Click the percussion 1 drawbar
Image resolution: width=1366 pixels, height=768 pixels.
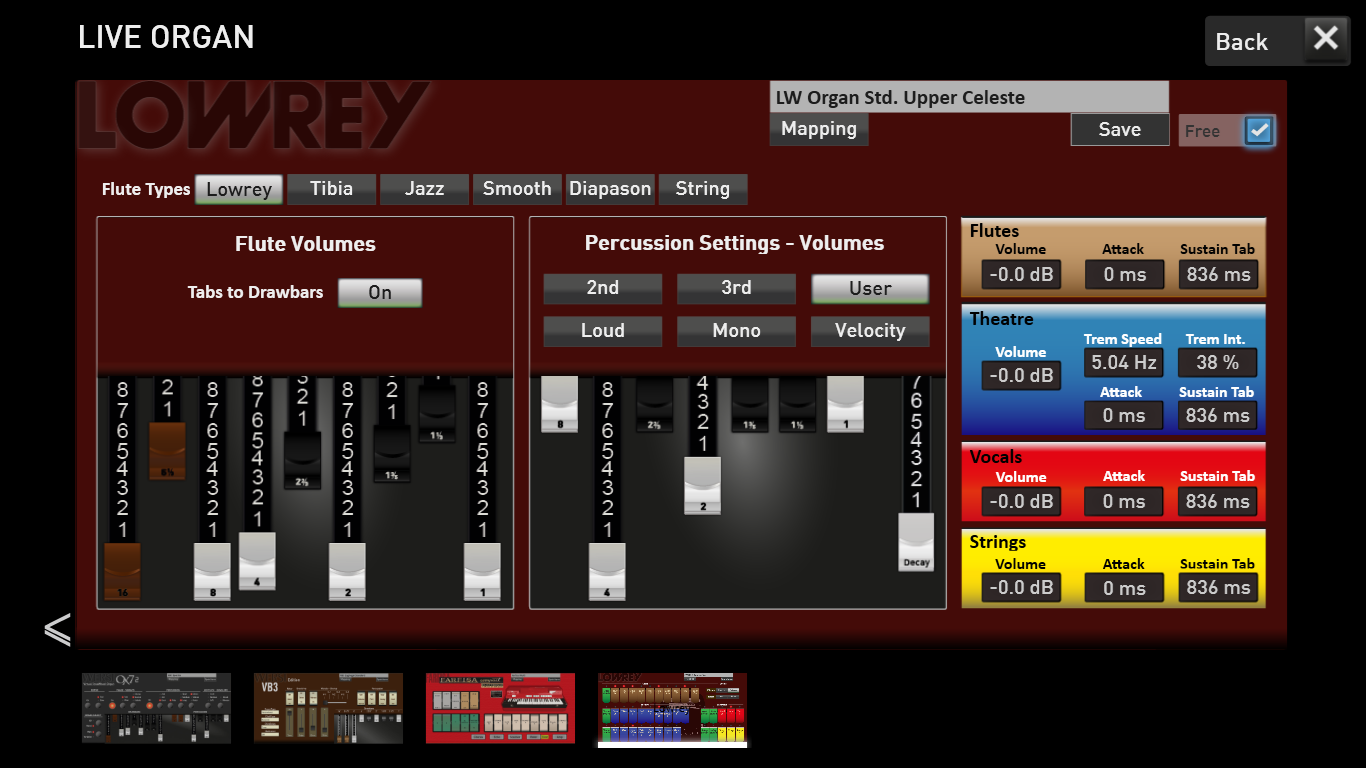pyautogui.click(x=845, y=404)
